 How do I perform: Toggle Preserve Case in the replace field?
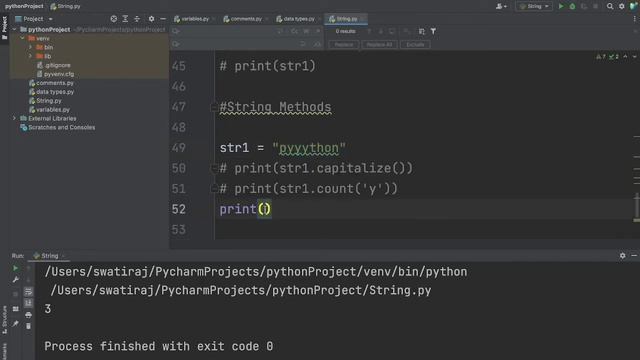(317, 44)
